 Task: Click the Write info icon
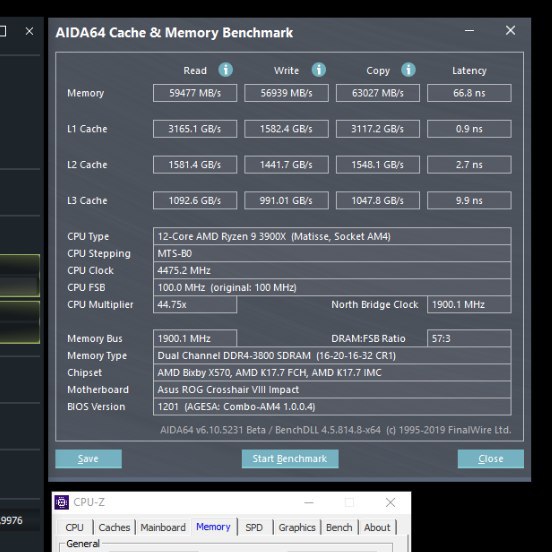319,70
